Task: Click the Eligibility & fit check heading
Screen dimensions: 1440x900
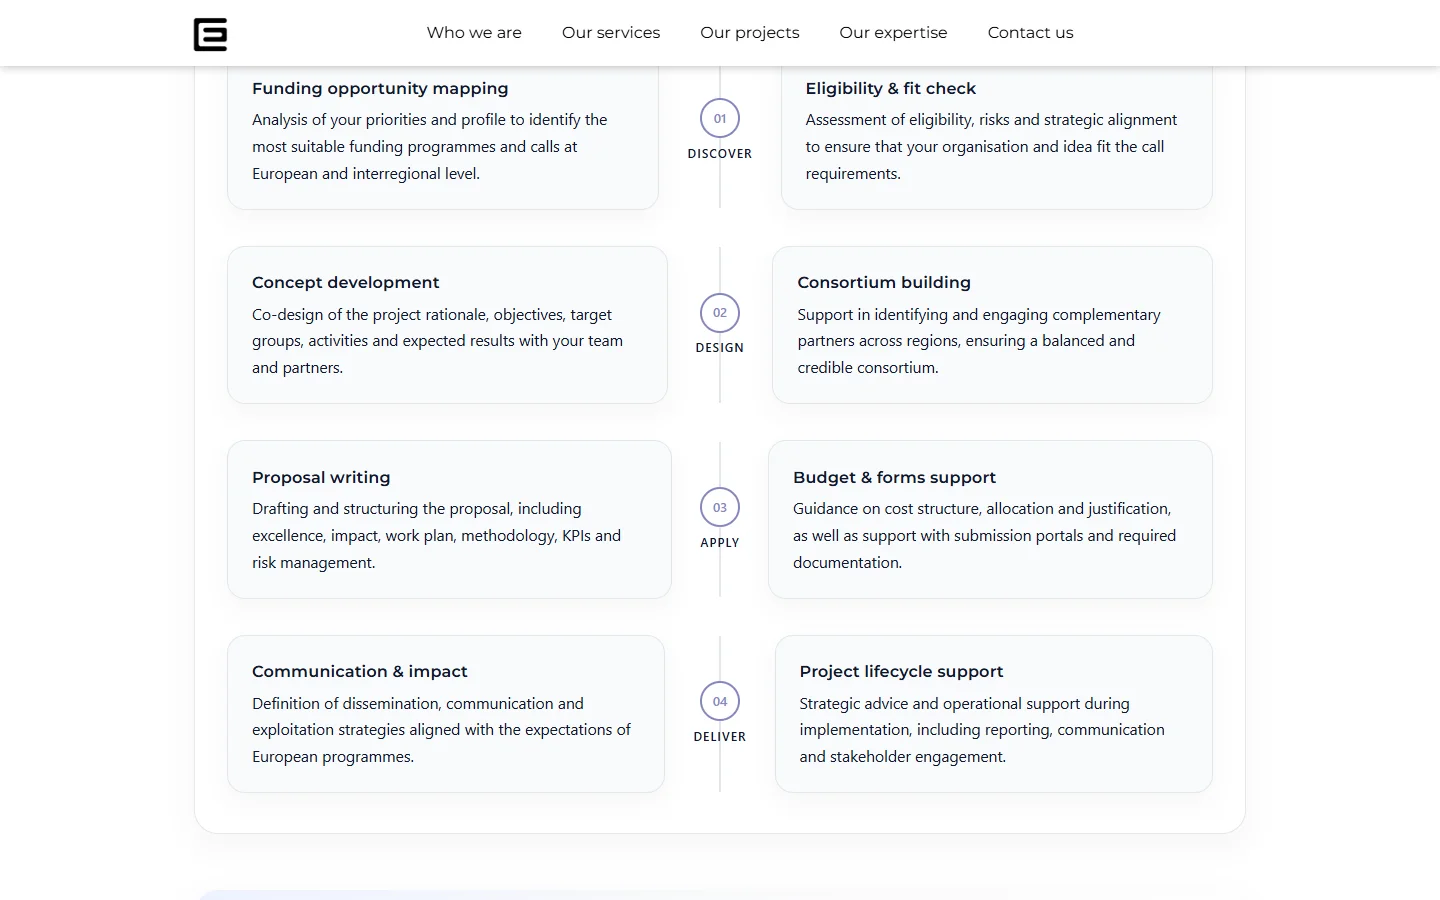Action: 891,89
